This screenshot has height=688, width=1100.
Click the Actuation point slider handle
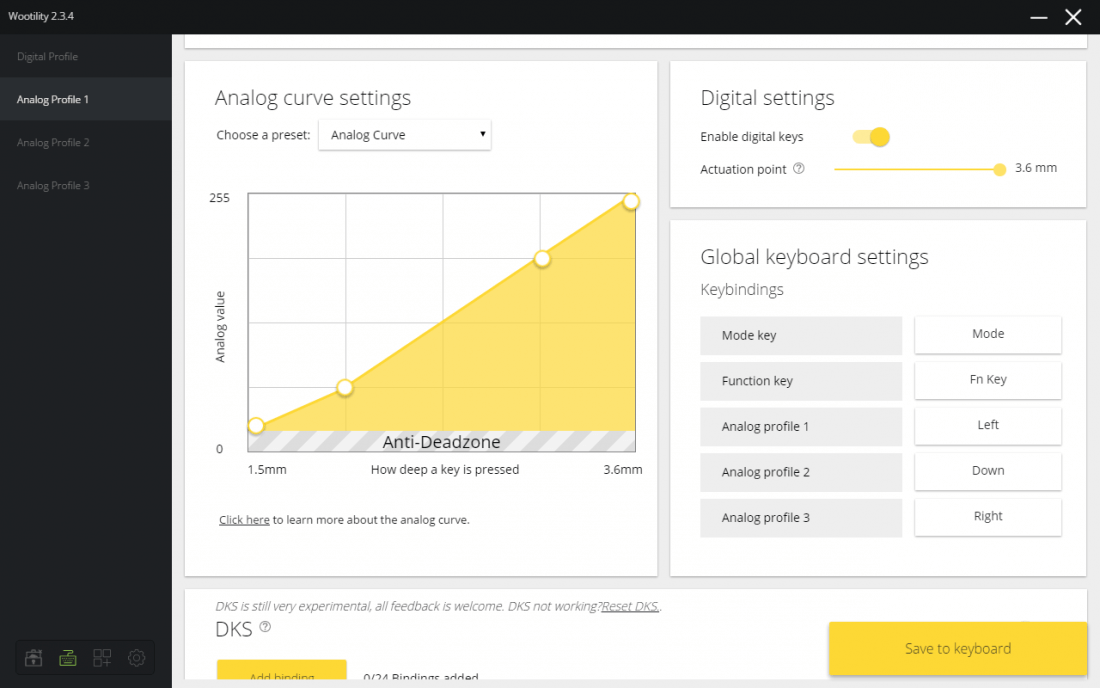(999, 169)
